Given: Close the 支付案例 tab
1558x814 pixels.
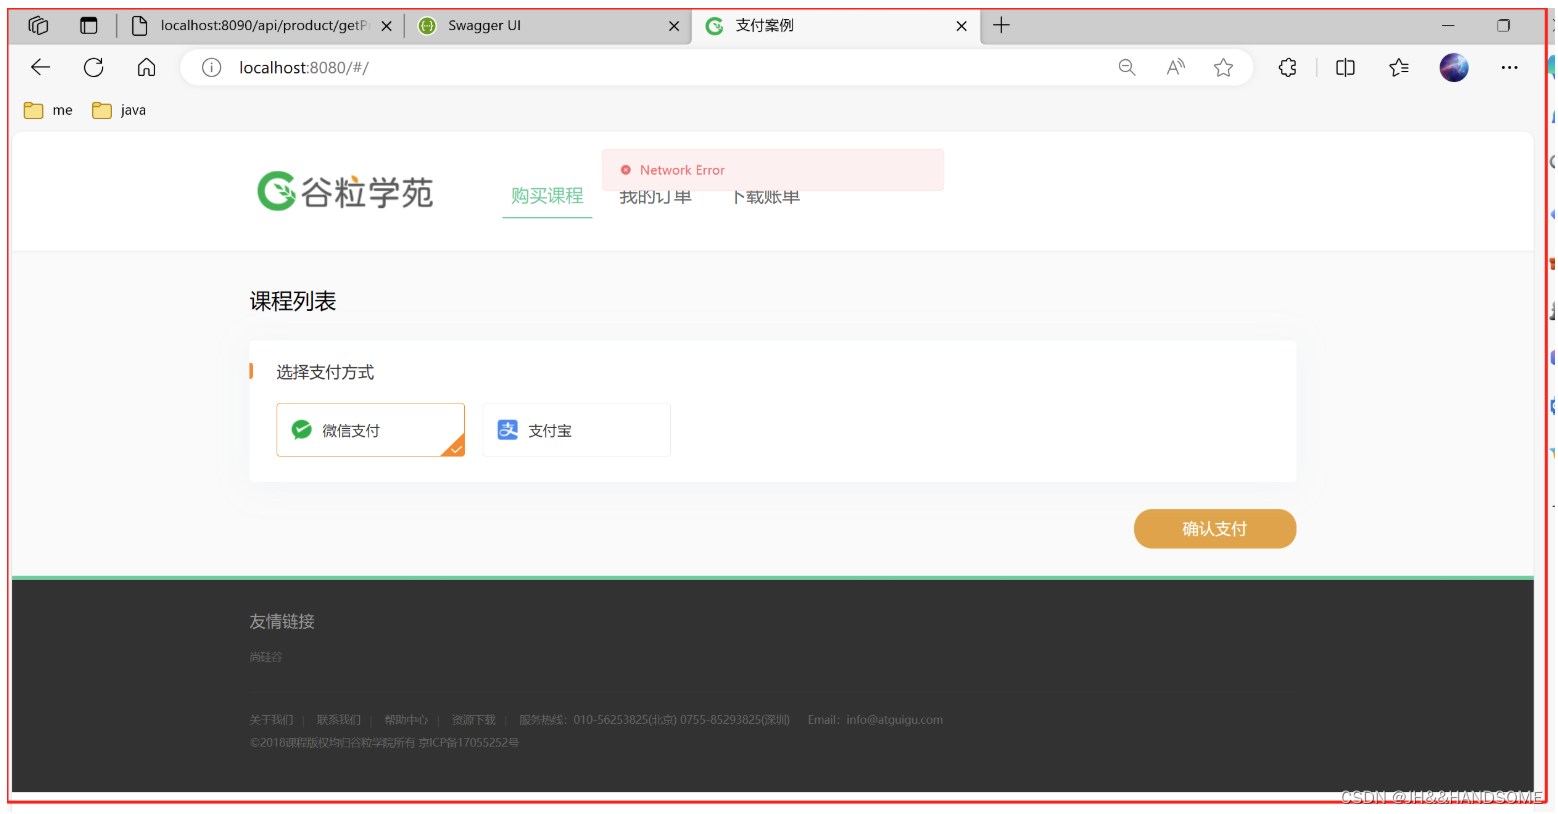Looking at the screenshot, I should (x=961, y=26).
